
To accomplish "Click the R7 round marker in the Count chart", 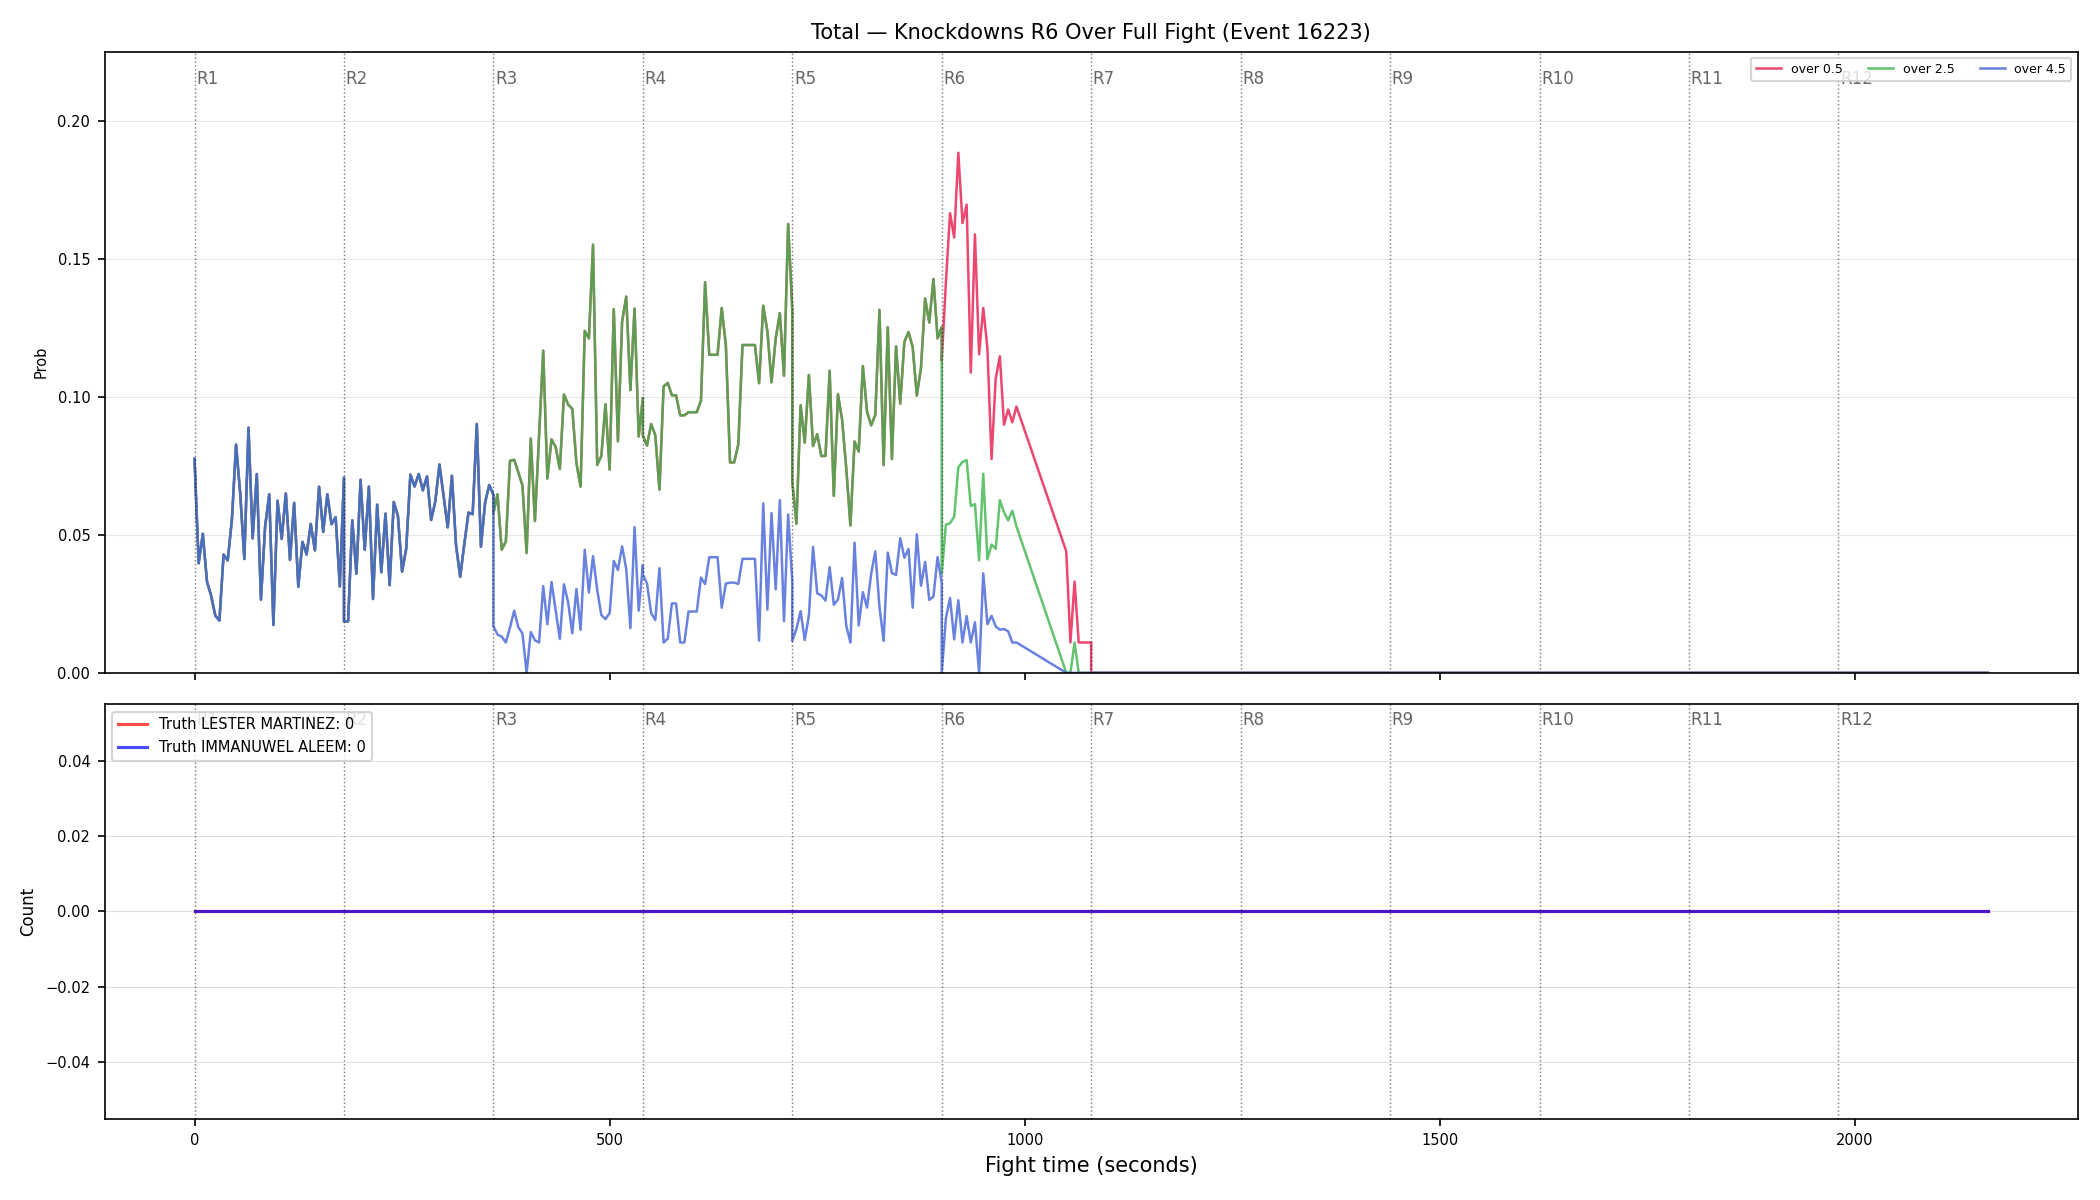I will click(1103, 719).
